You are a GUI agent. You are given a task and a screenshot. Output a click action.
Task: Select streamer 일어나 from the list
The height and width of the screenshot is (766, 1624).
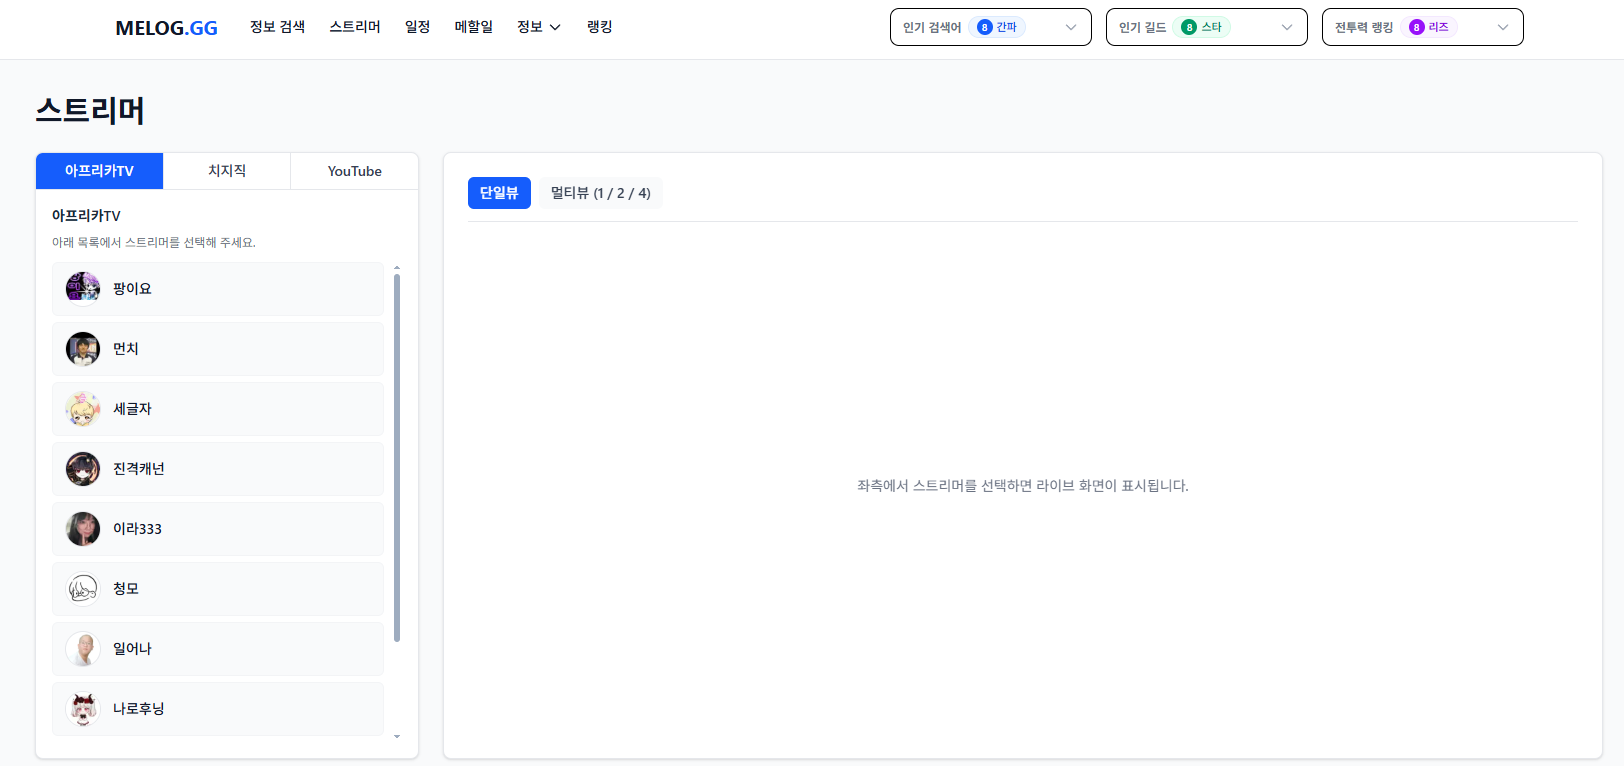(x=218, y=649)
